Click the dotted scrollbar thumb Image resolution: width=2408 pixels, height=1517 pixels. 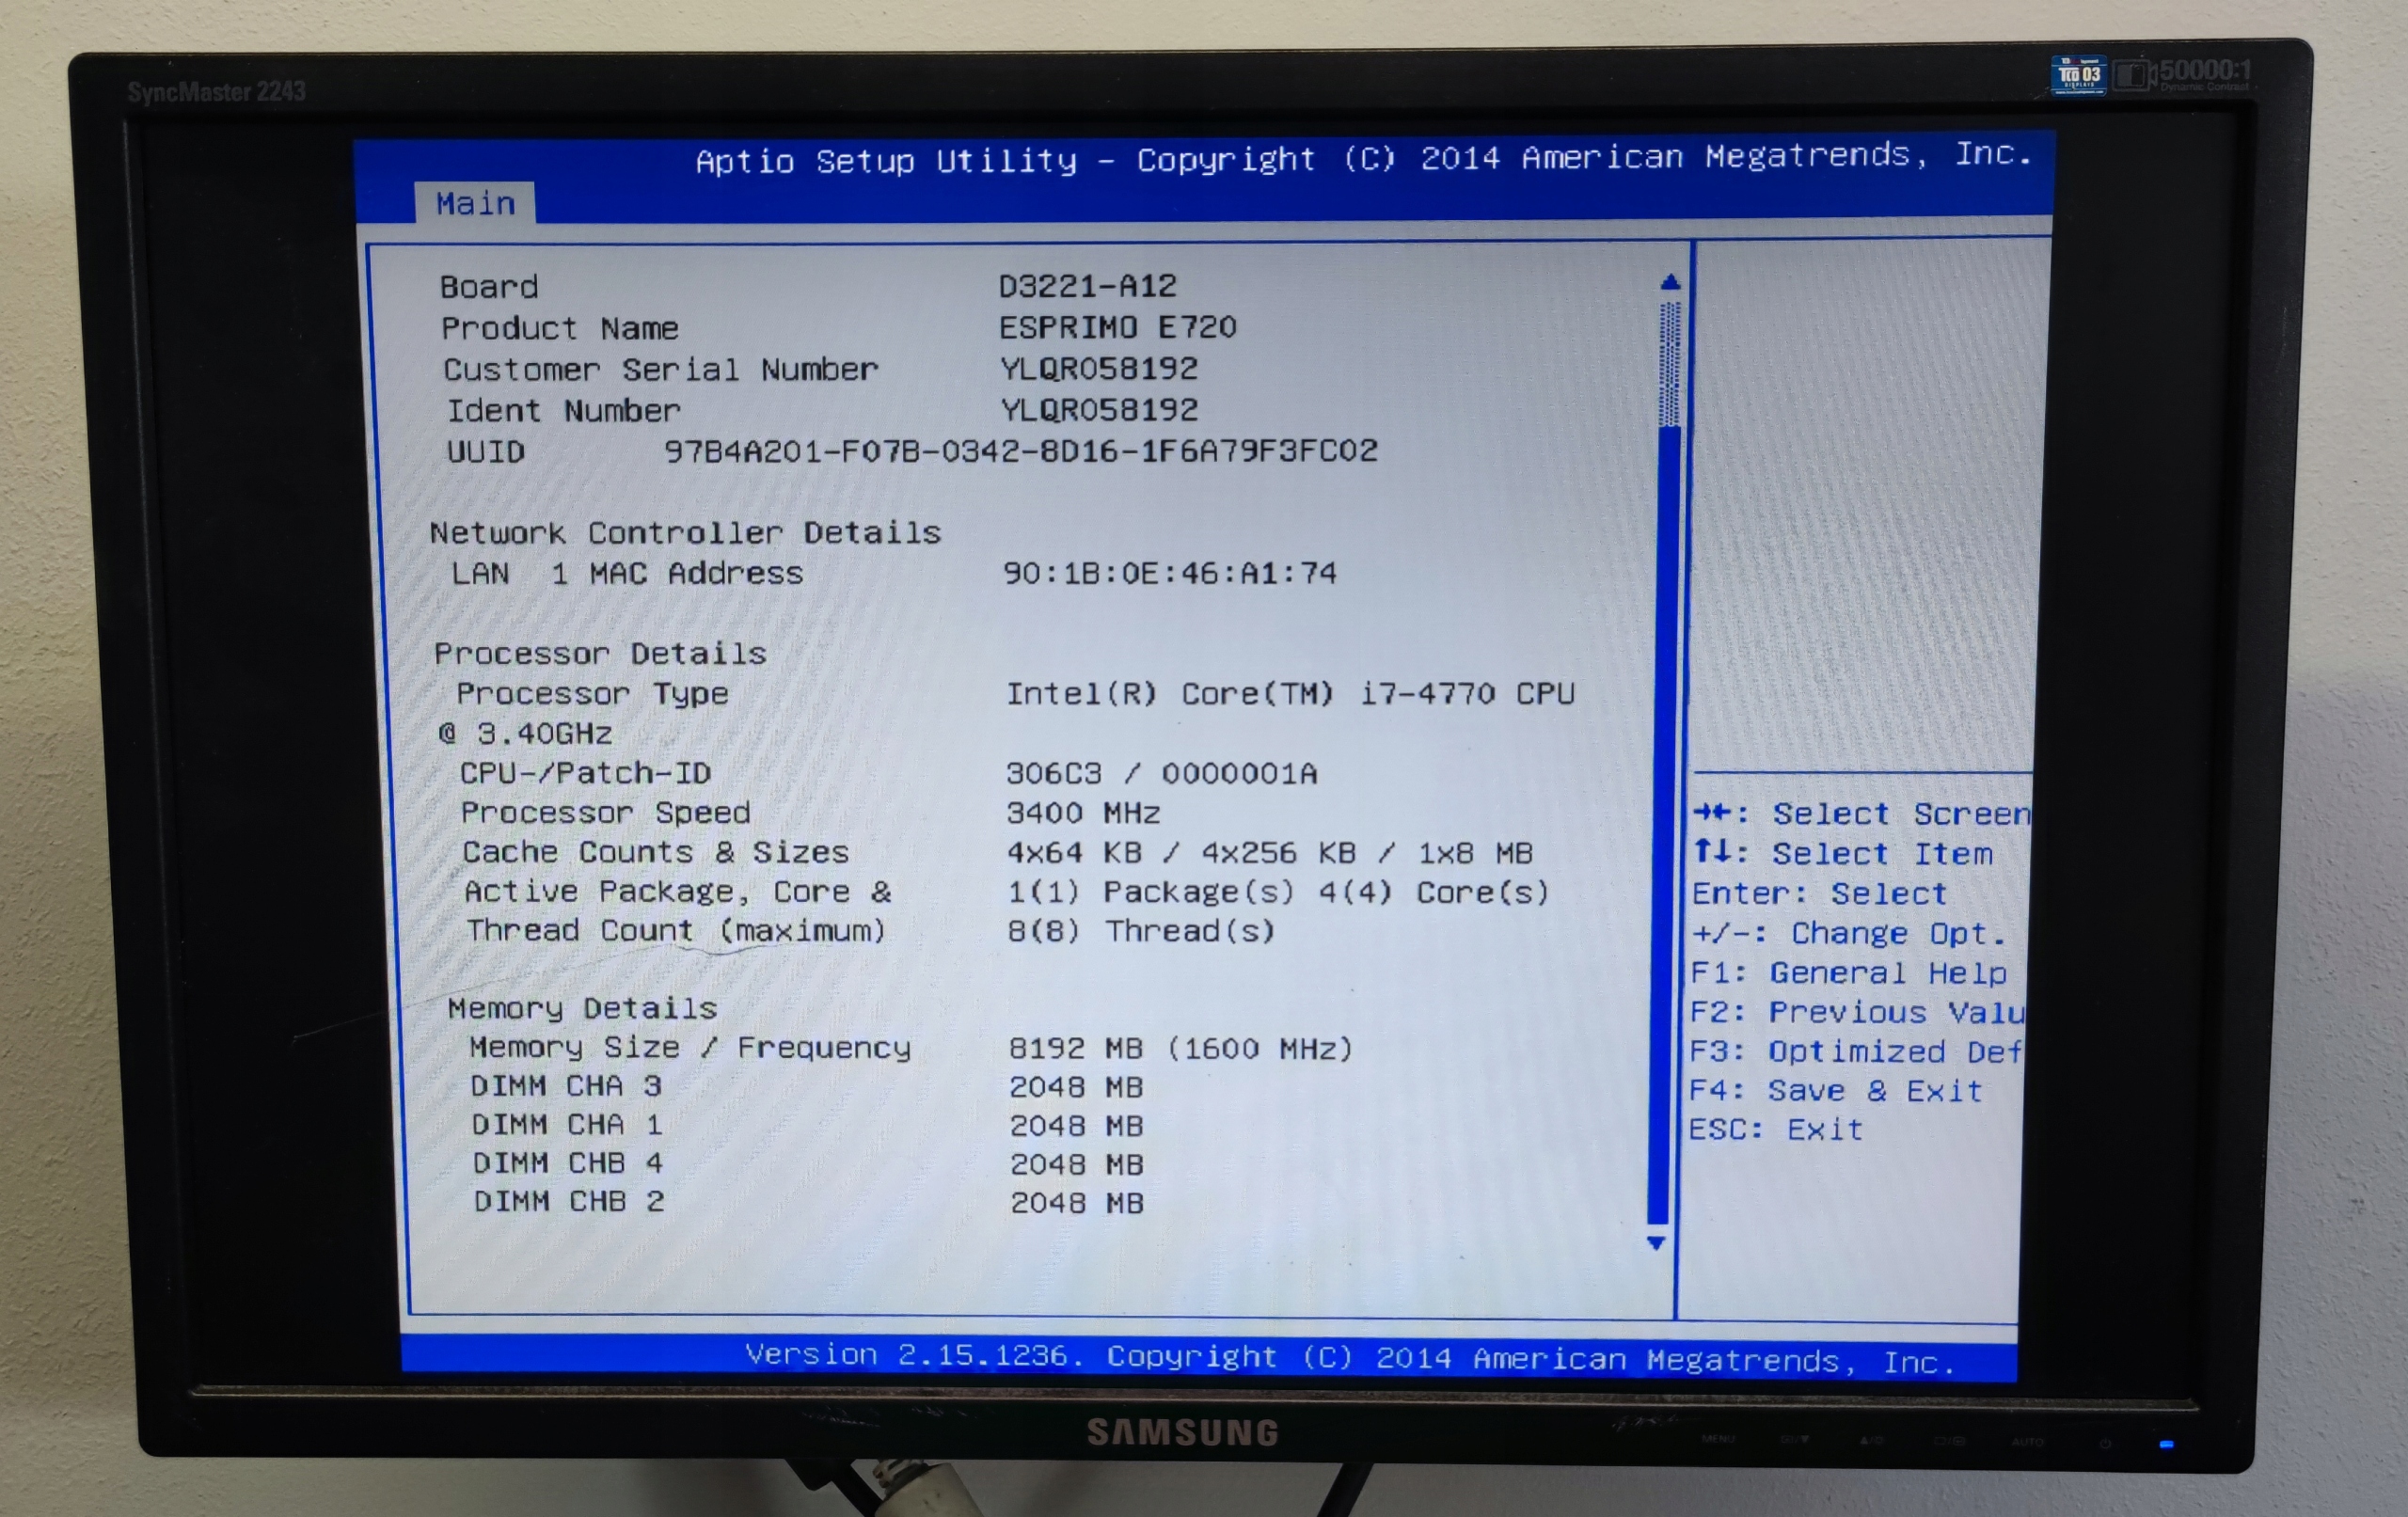[1669, 365]
